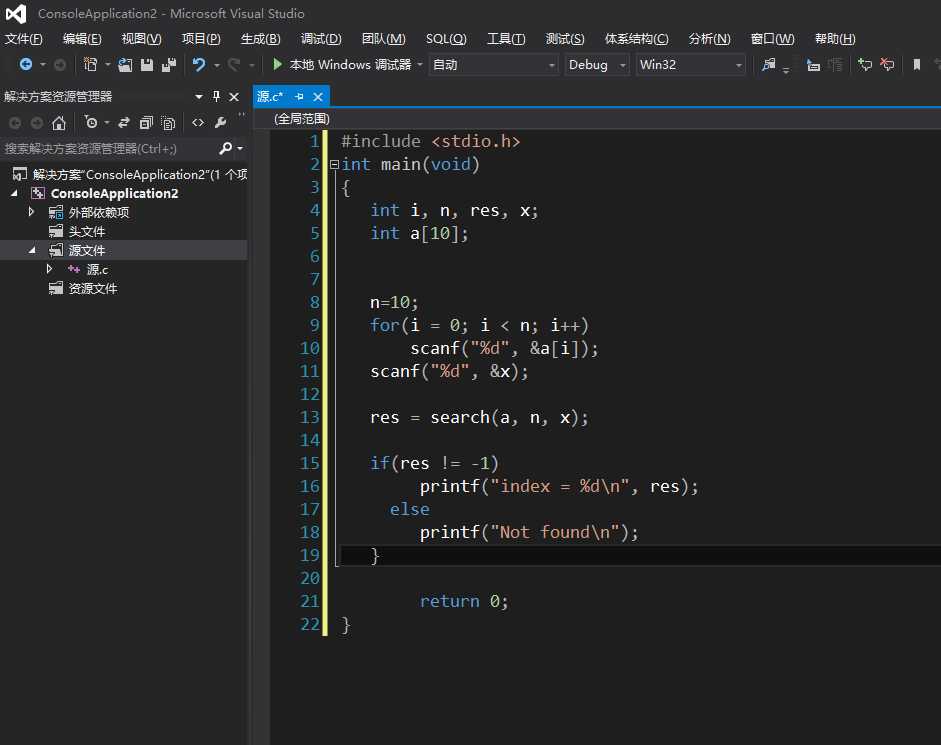Open the 工具(T) menu
Viewport: 941px width, 745px height.
coord(506,39)
